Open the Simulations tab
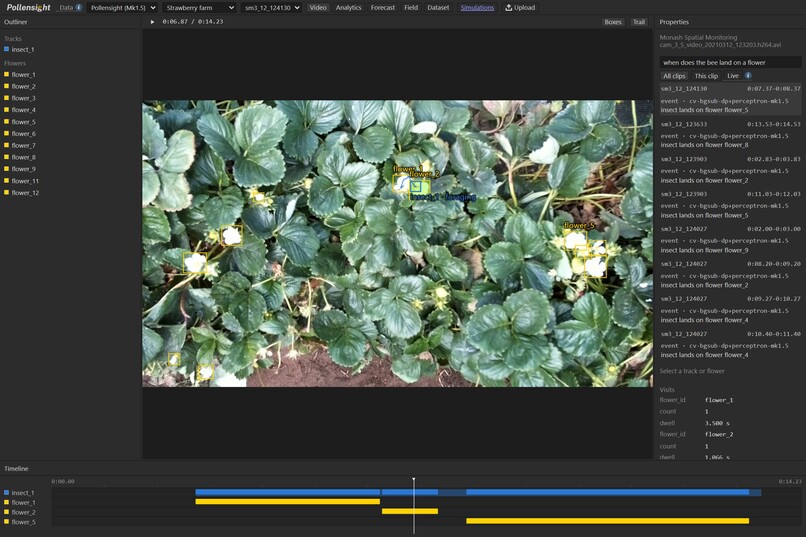This screenshot has width=806, height=537. tap(477, 8)
